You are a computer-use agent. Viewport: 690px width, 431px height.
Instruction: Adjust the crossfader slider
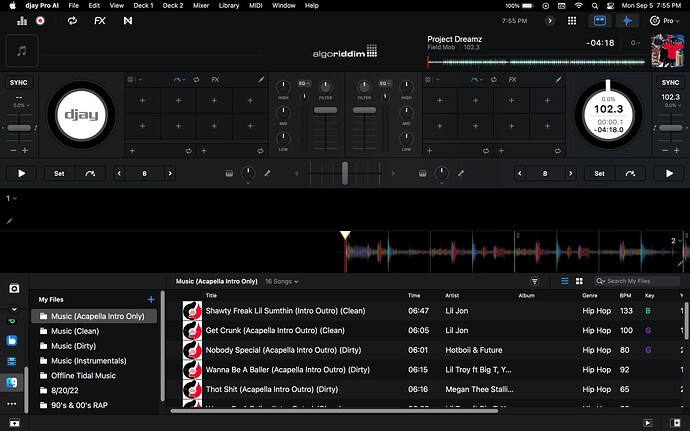tap(345, 173)
